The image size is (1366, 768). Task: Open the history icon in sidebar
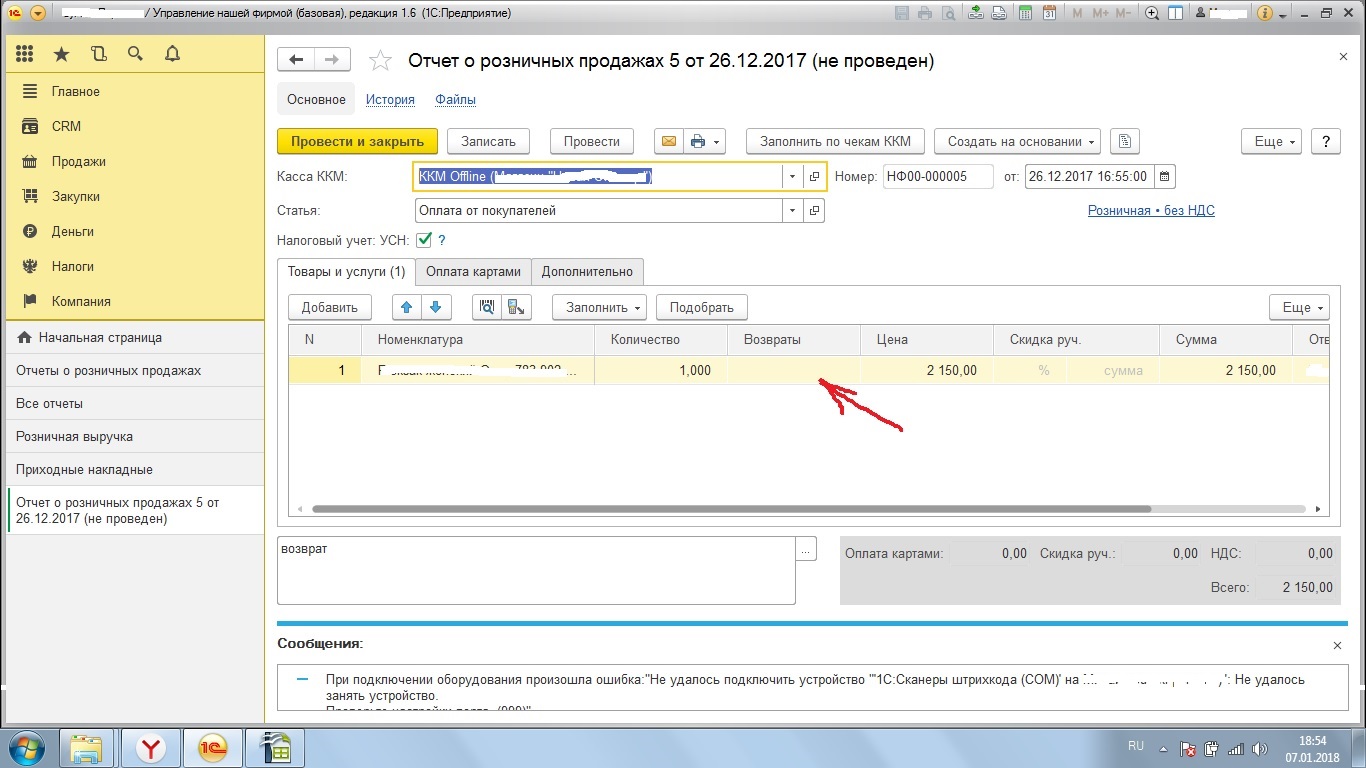click(98, 54)
